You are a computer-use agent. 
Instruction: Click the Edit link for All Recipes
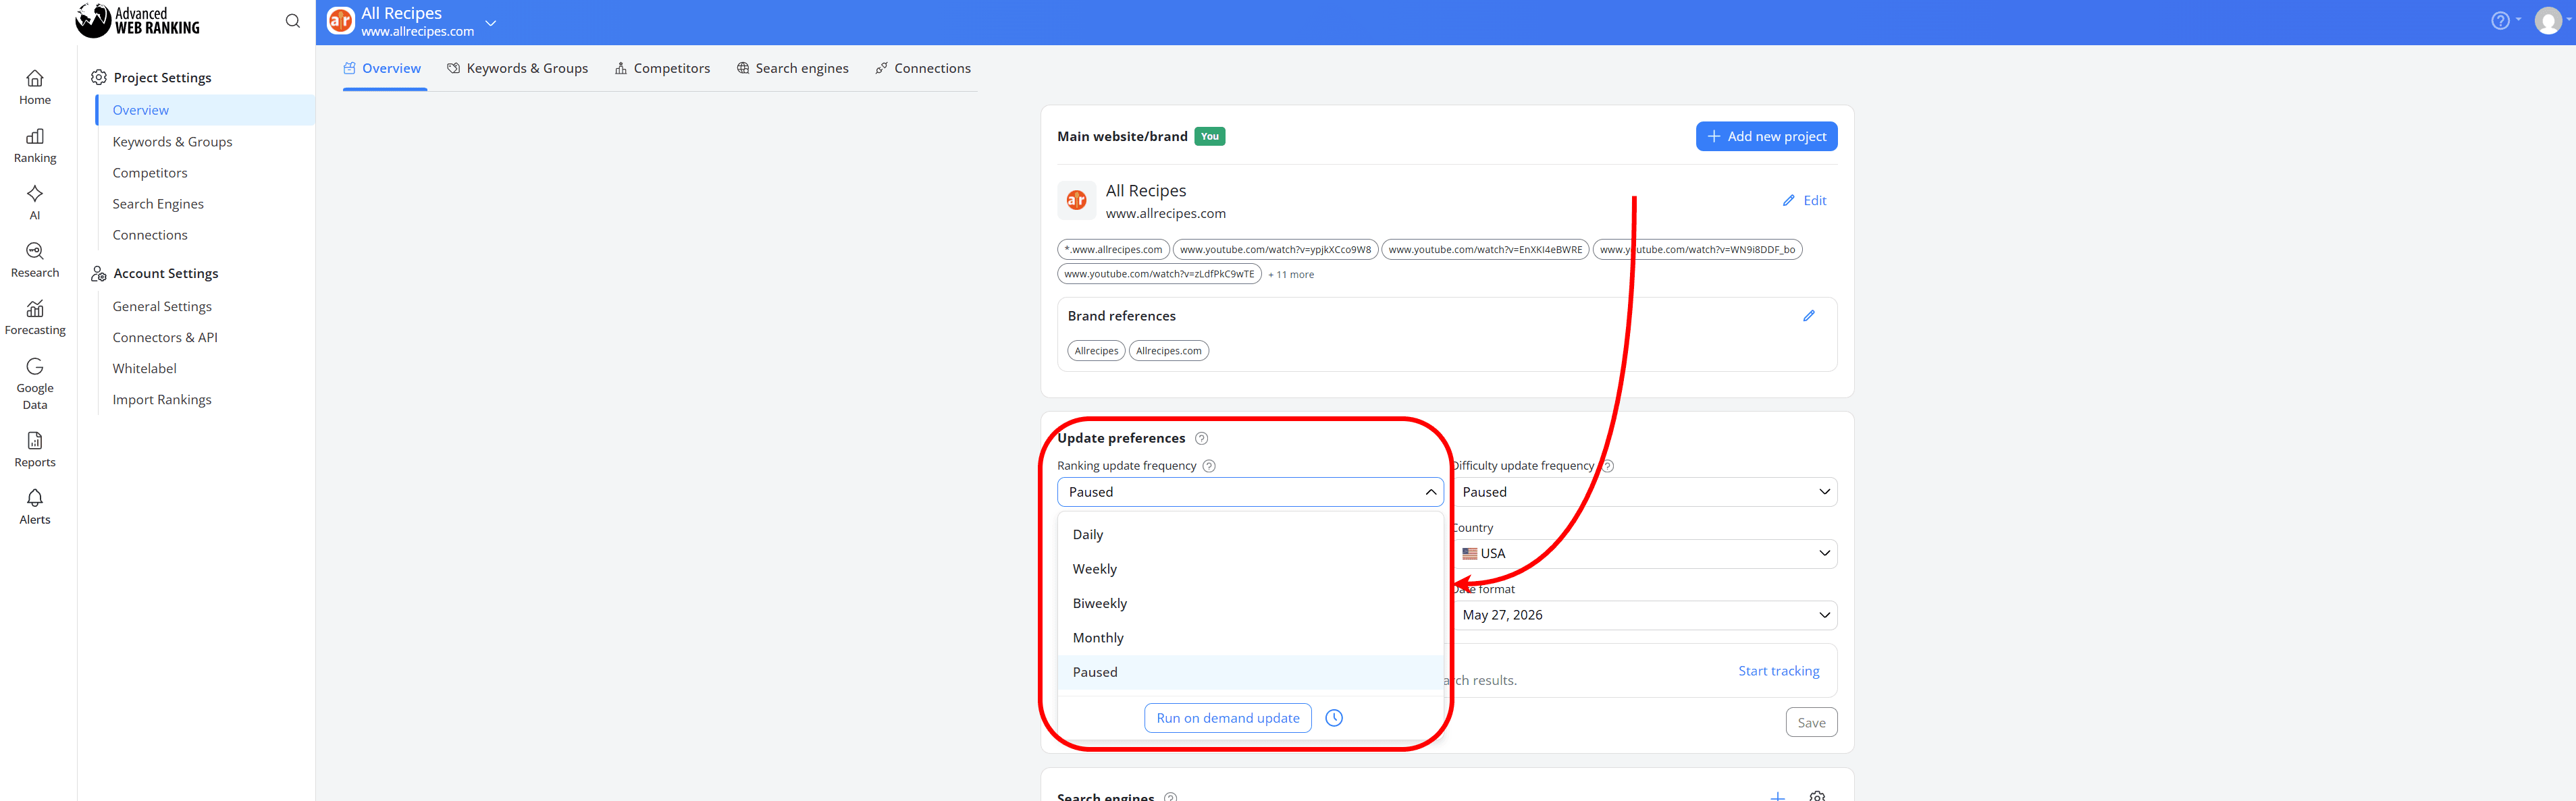point(1804,201)
